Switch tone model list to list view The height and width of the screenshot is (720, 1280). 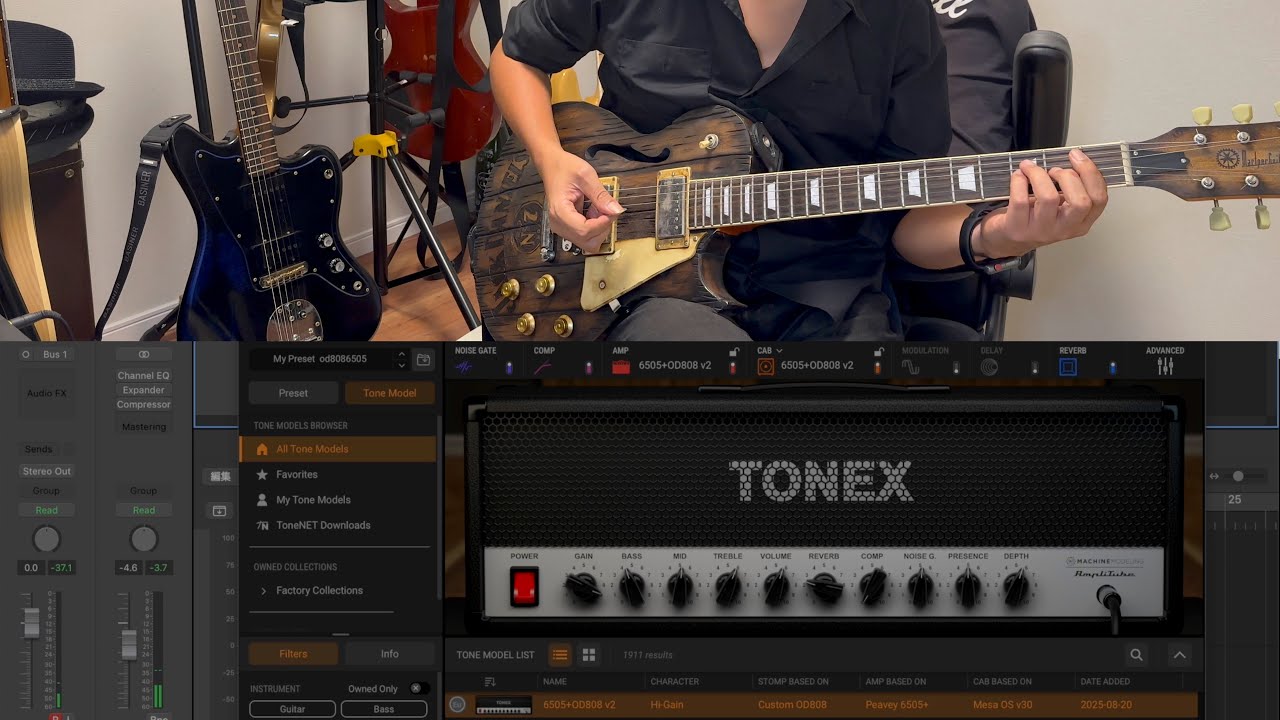pyautogui.click(x=560, y=655)
